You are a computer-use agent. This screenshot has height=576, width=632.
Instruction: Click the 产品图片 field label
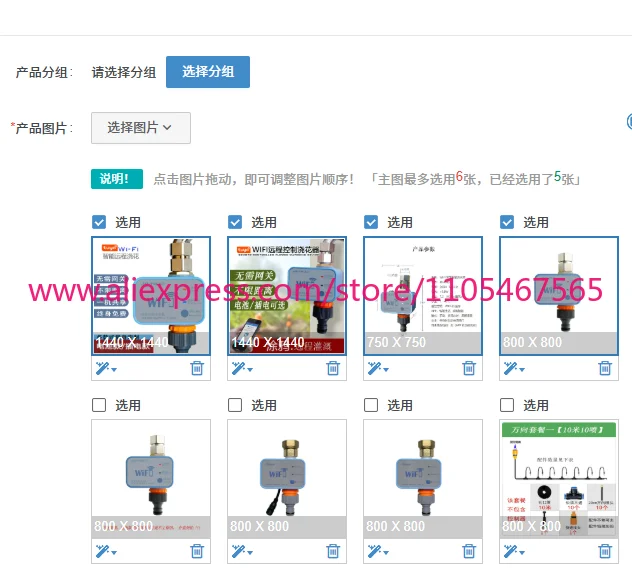pos(42,128)
